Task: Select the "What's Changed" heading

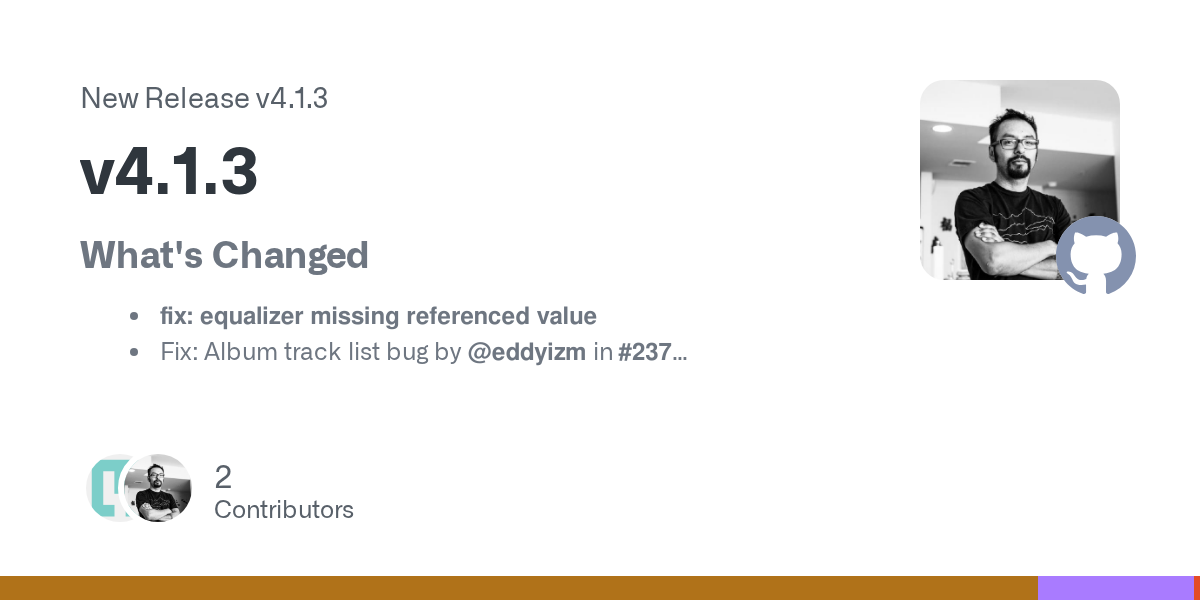Action: pyautogui.click(x=224, y=255)
